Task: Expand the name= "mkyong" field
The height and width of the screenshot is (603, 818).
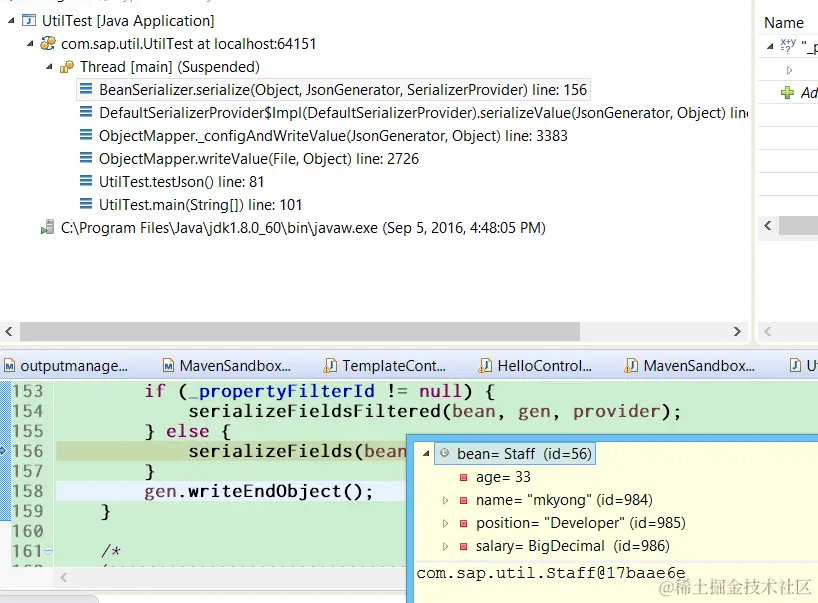Action: (445, 500)
